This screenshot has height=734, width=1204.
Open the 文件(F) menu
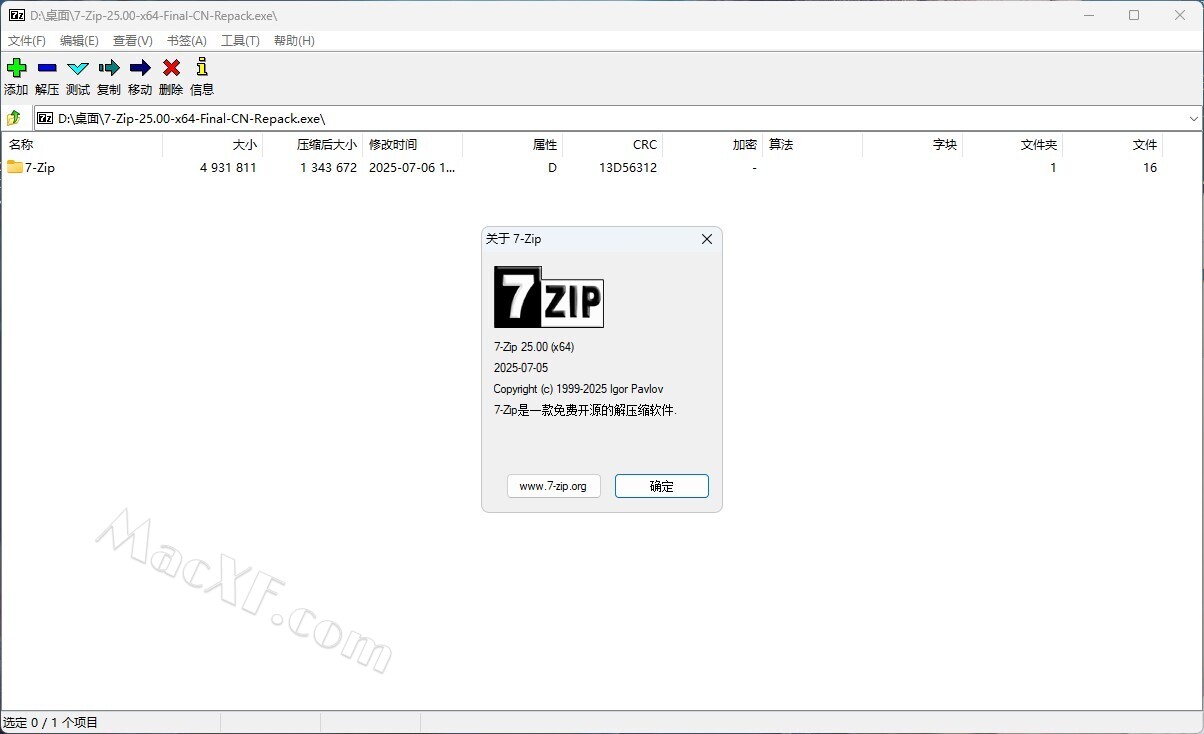(27, 41)
